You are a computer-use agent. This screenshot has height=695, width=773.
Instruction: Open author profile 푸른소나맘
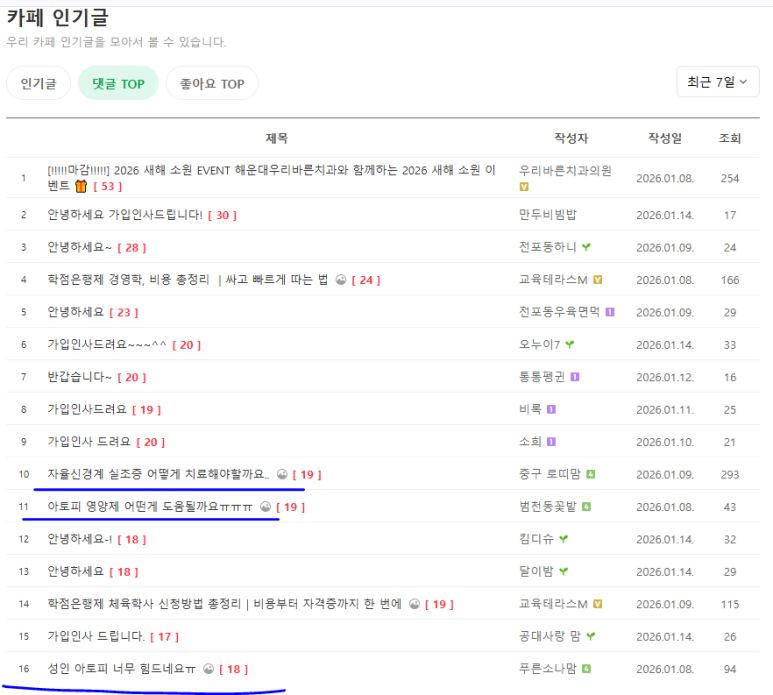[547, 668]
